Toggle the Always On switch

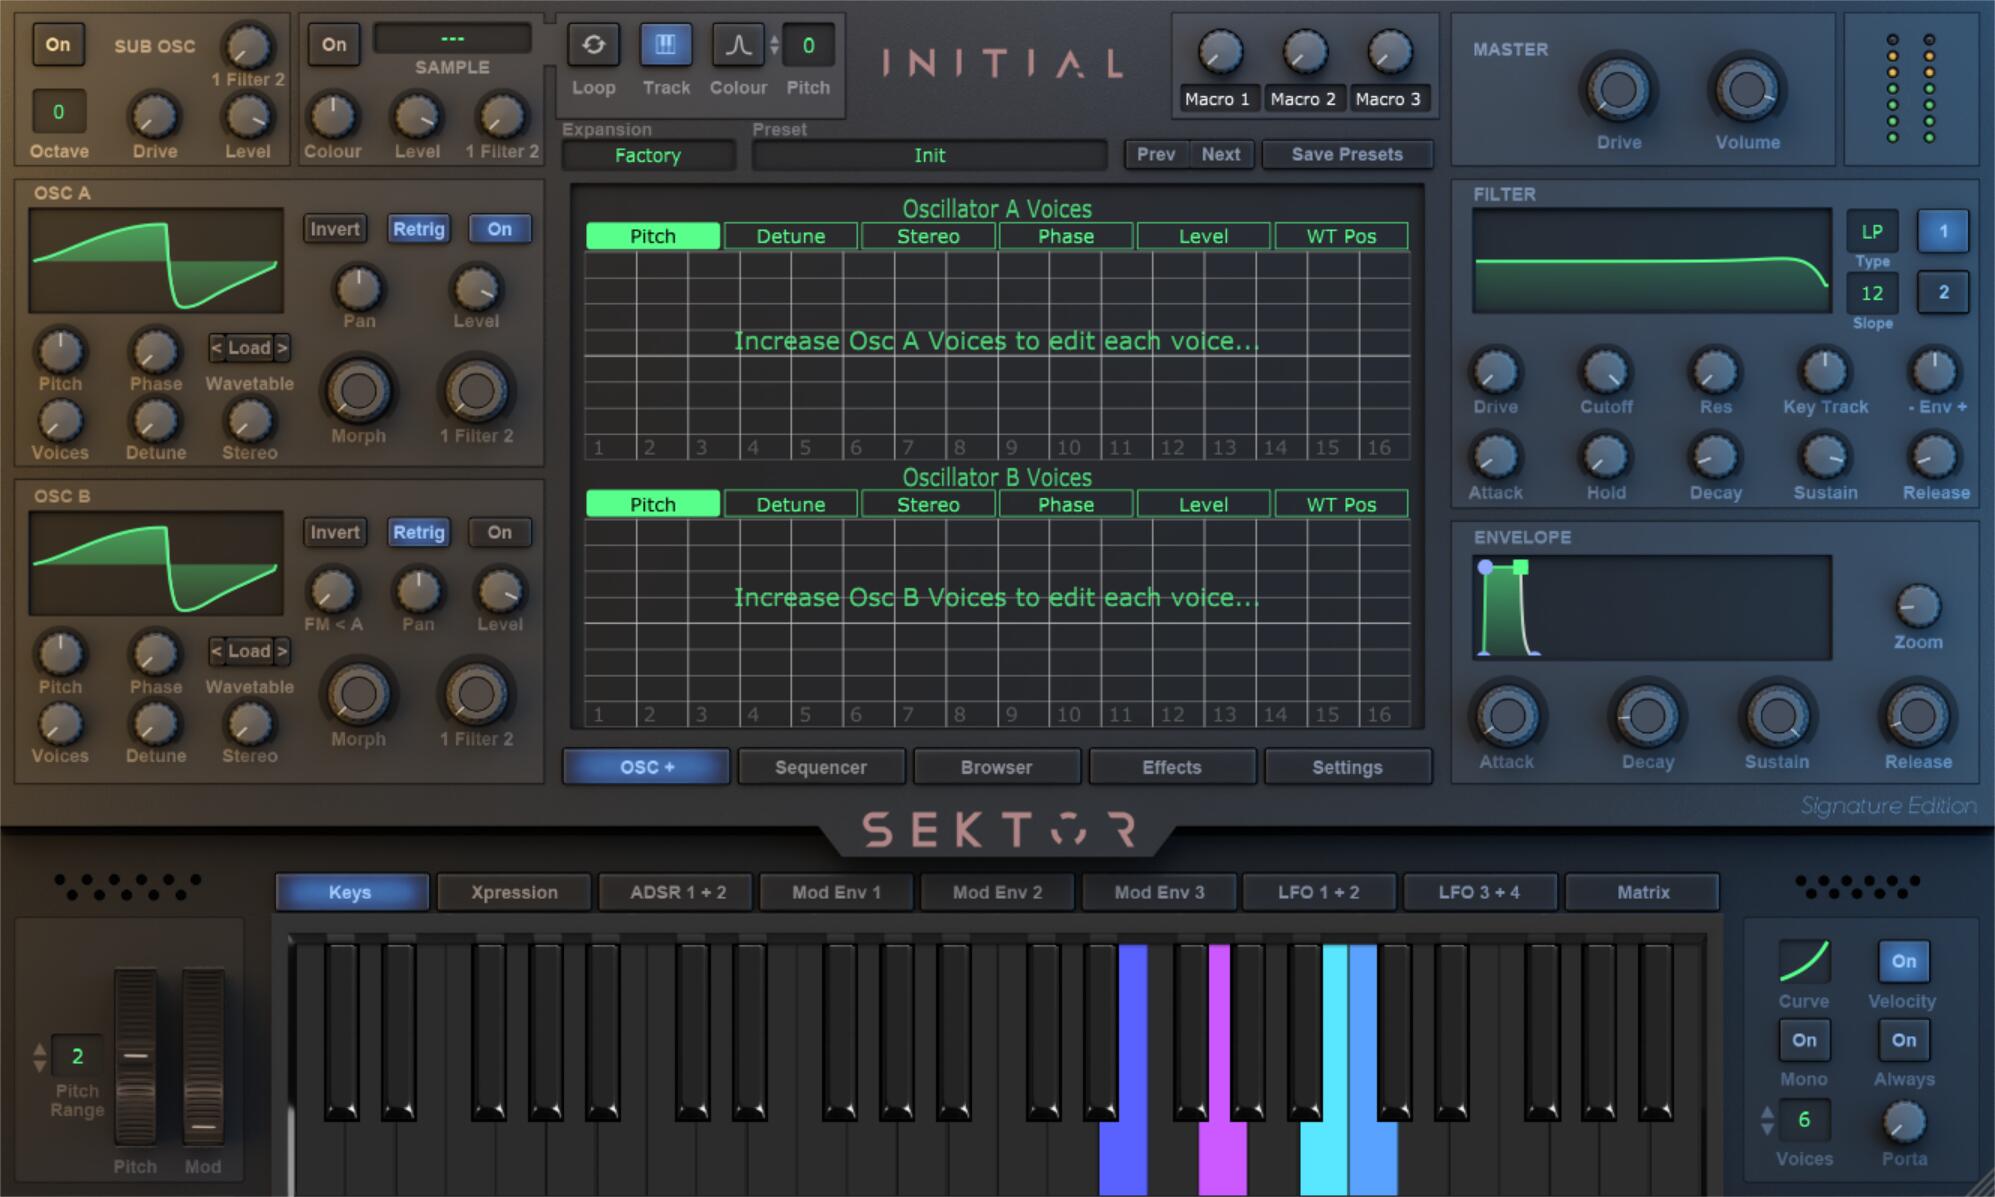[x=1903, y=1040]
